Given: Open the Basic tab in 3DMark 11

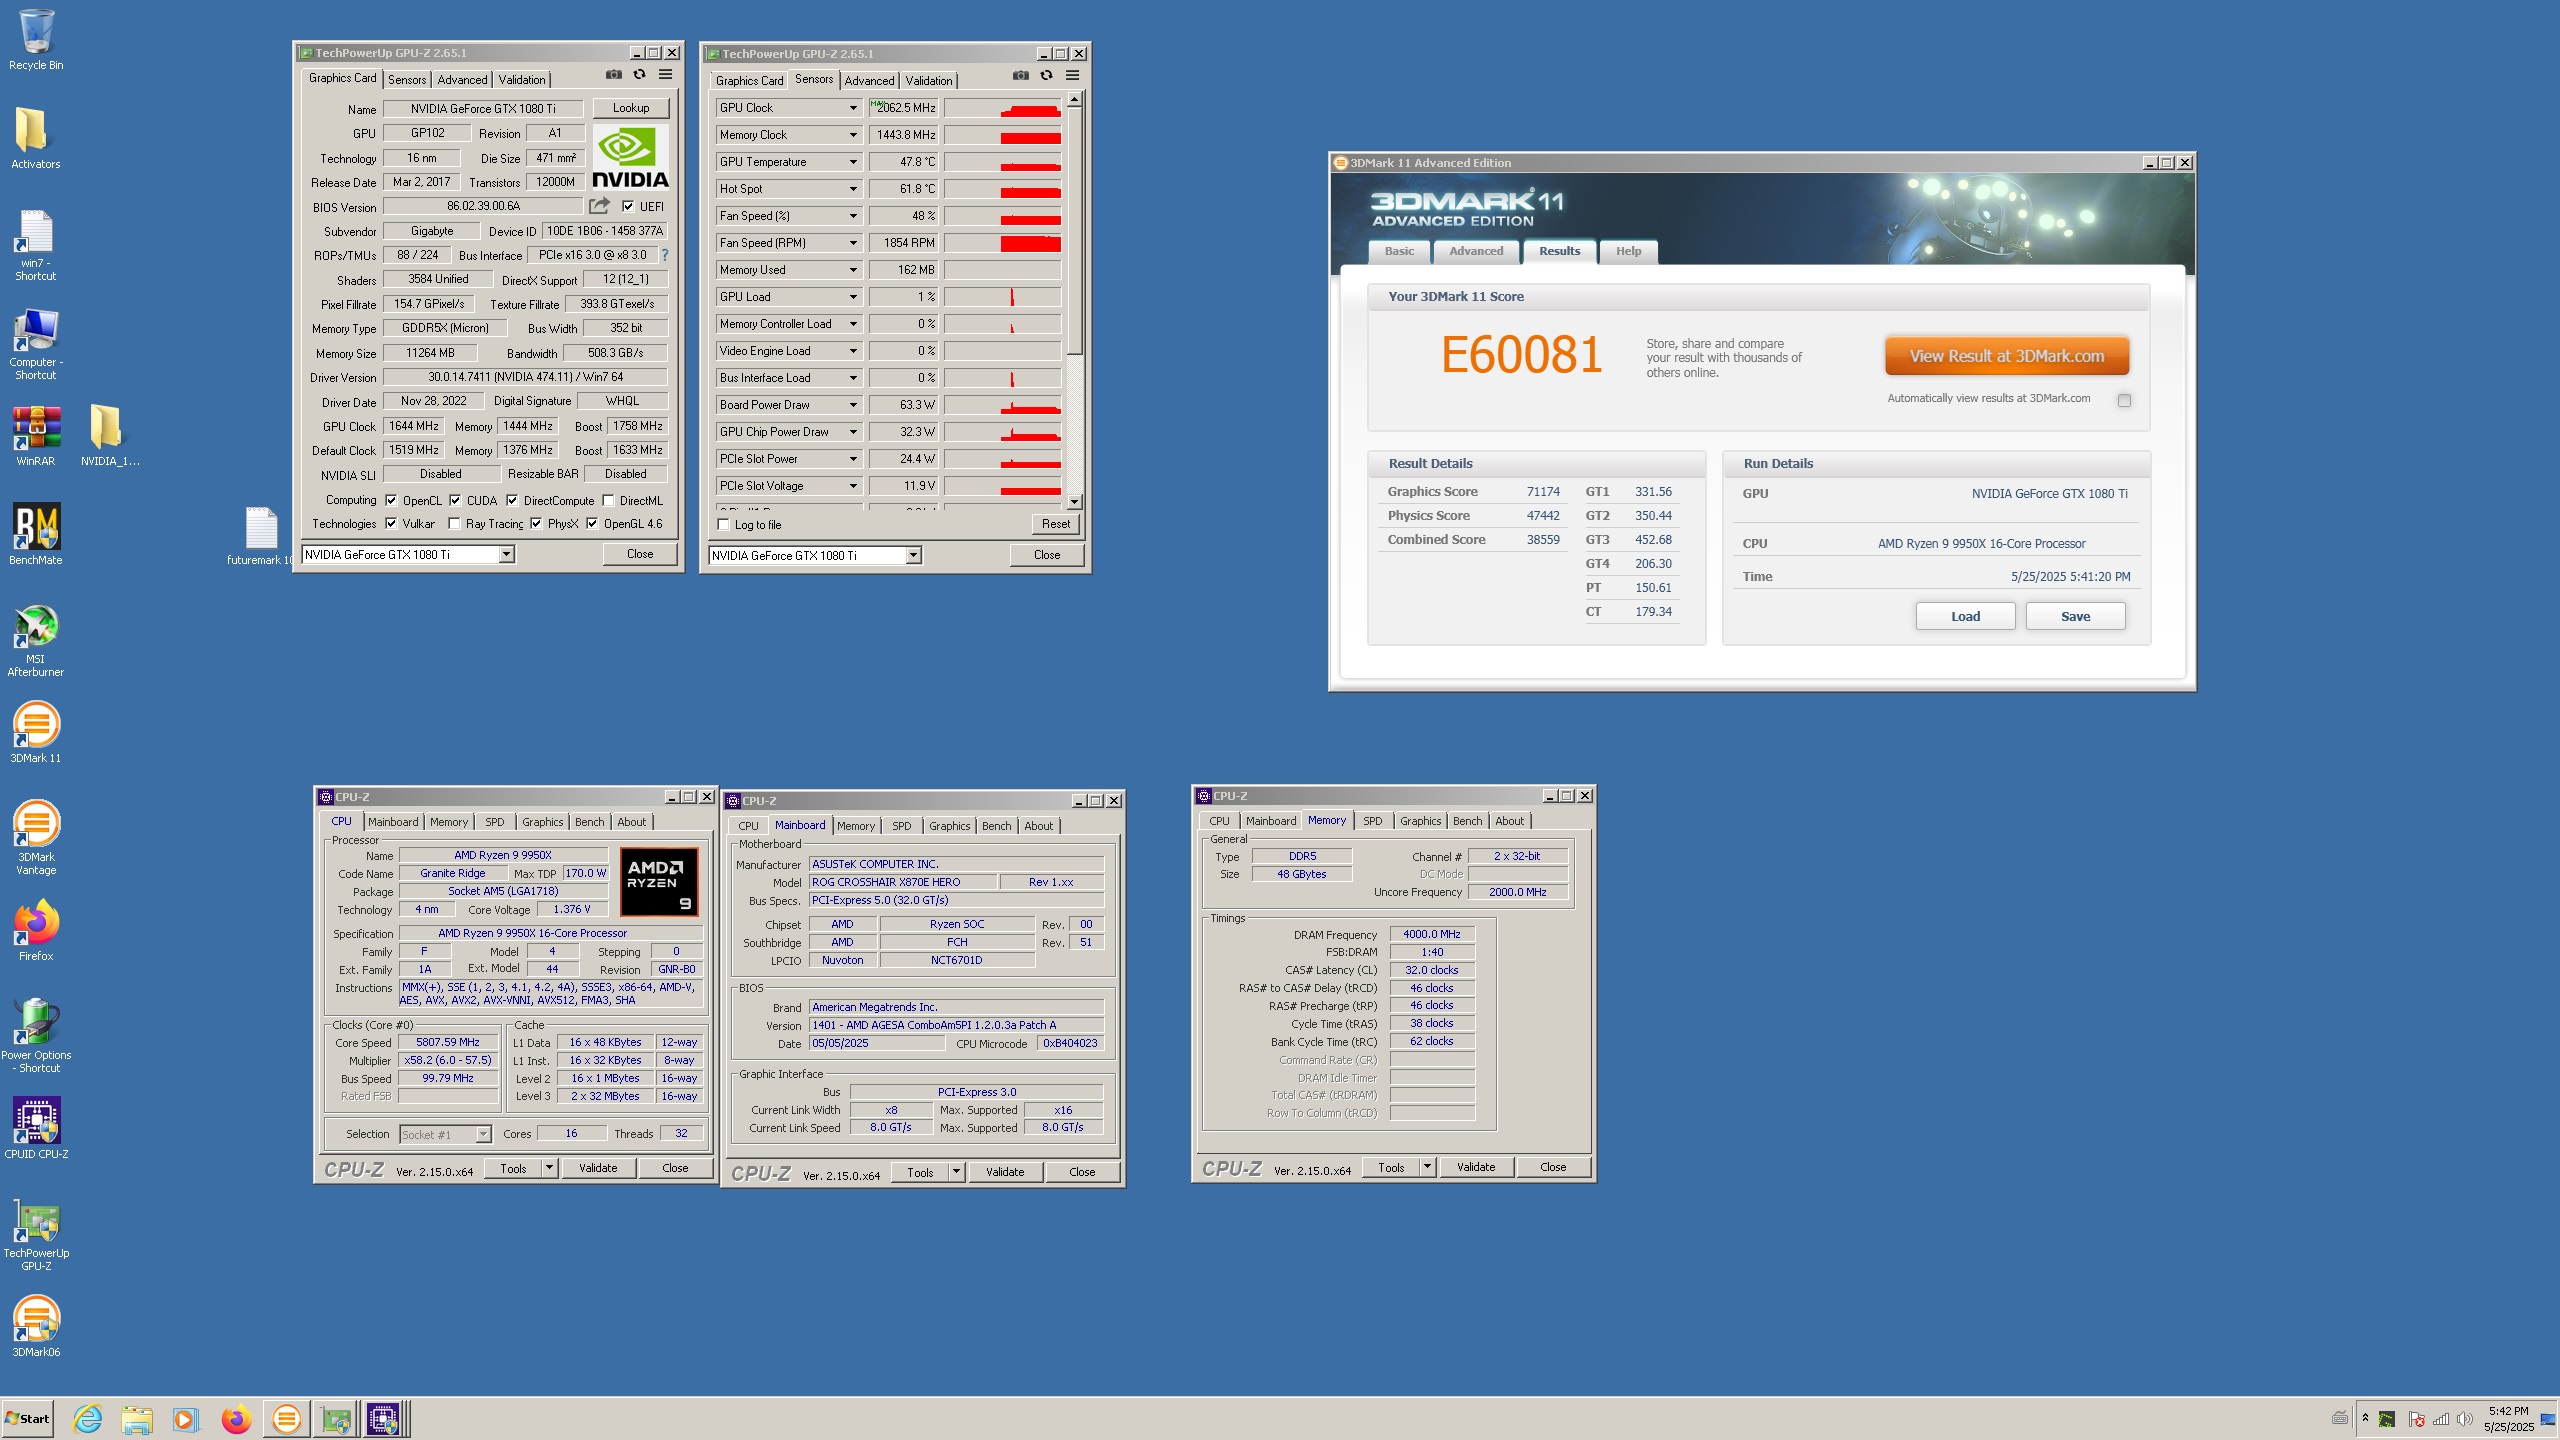Looking at the screenshot, I should (1399, 251).
